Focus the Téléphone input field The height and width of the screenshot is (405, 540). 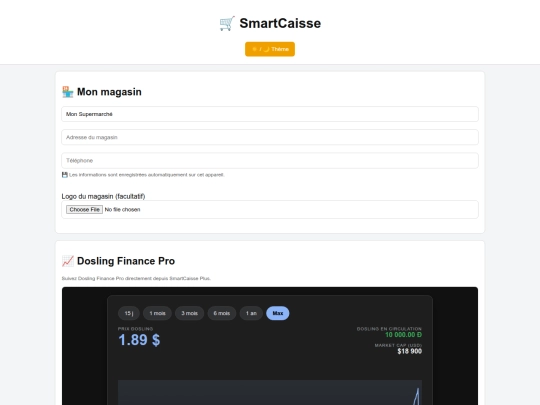270,160
